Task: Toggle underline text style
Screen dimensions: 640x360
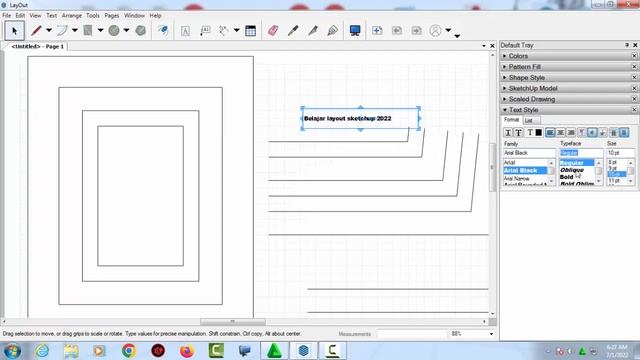Action: [x=508, y=133]
